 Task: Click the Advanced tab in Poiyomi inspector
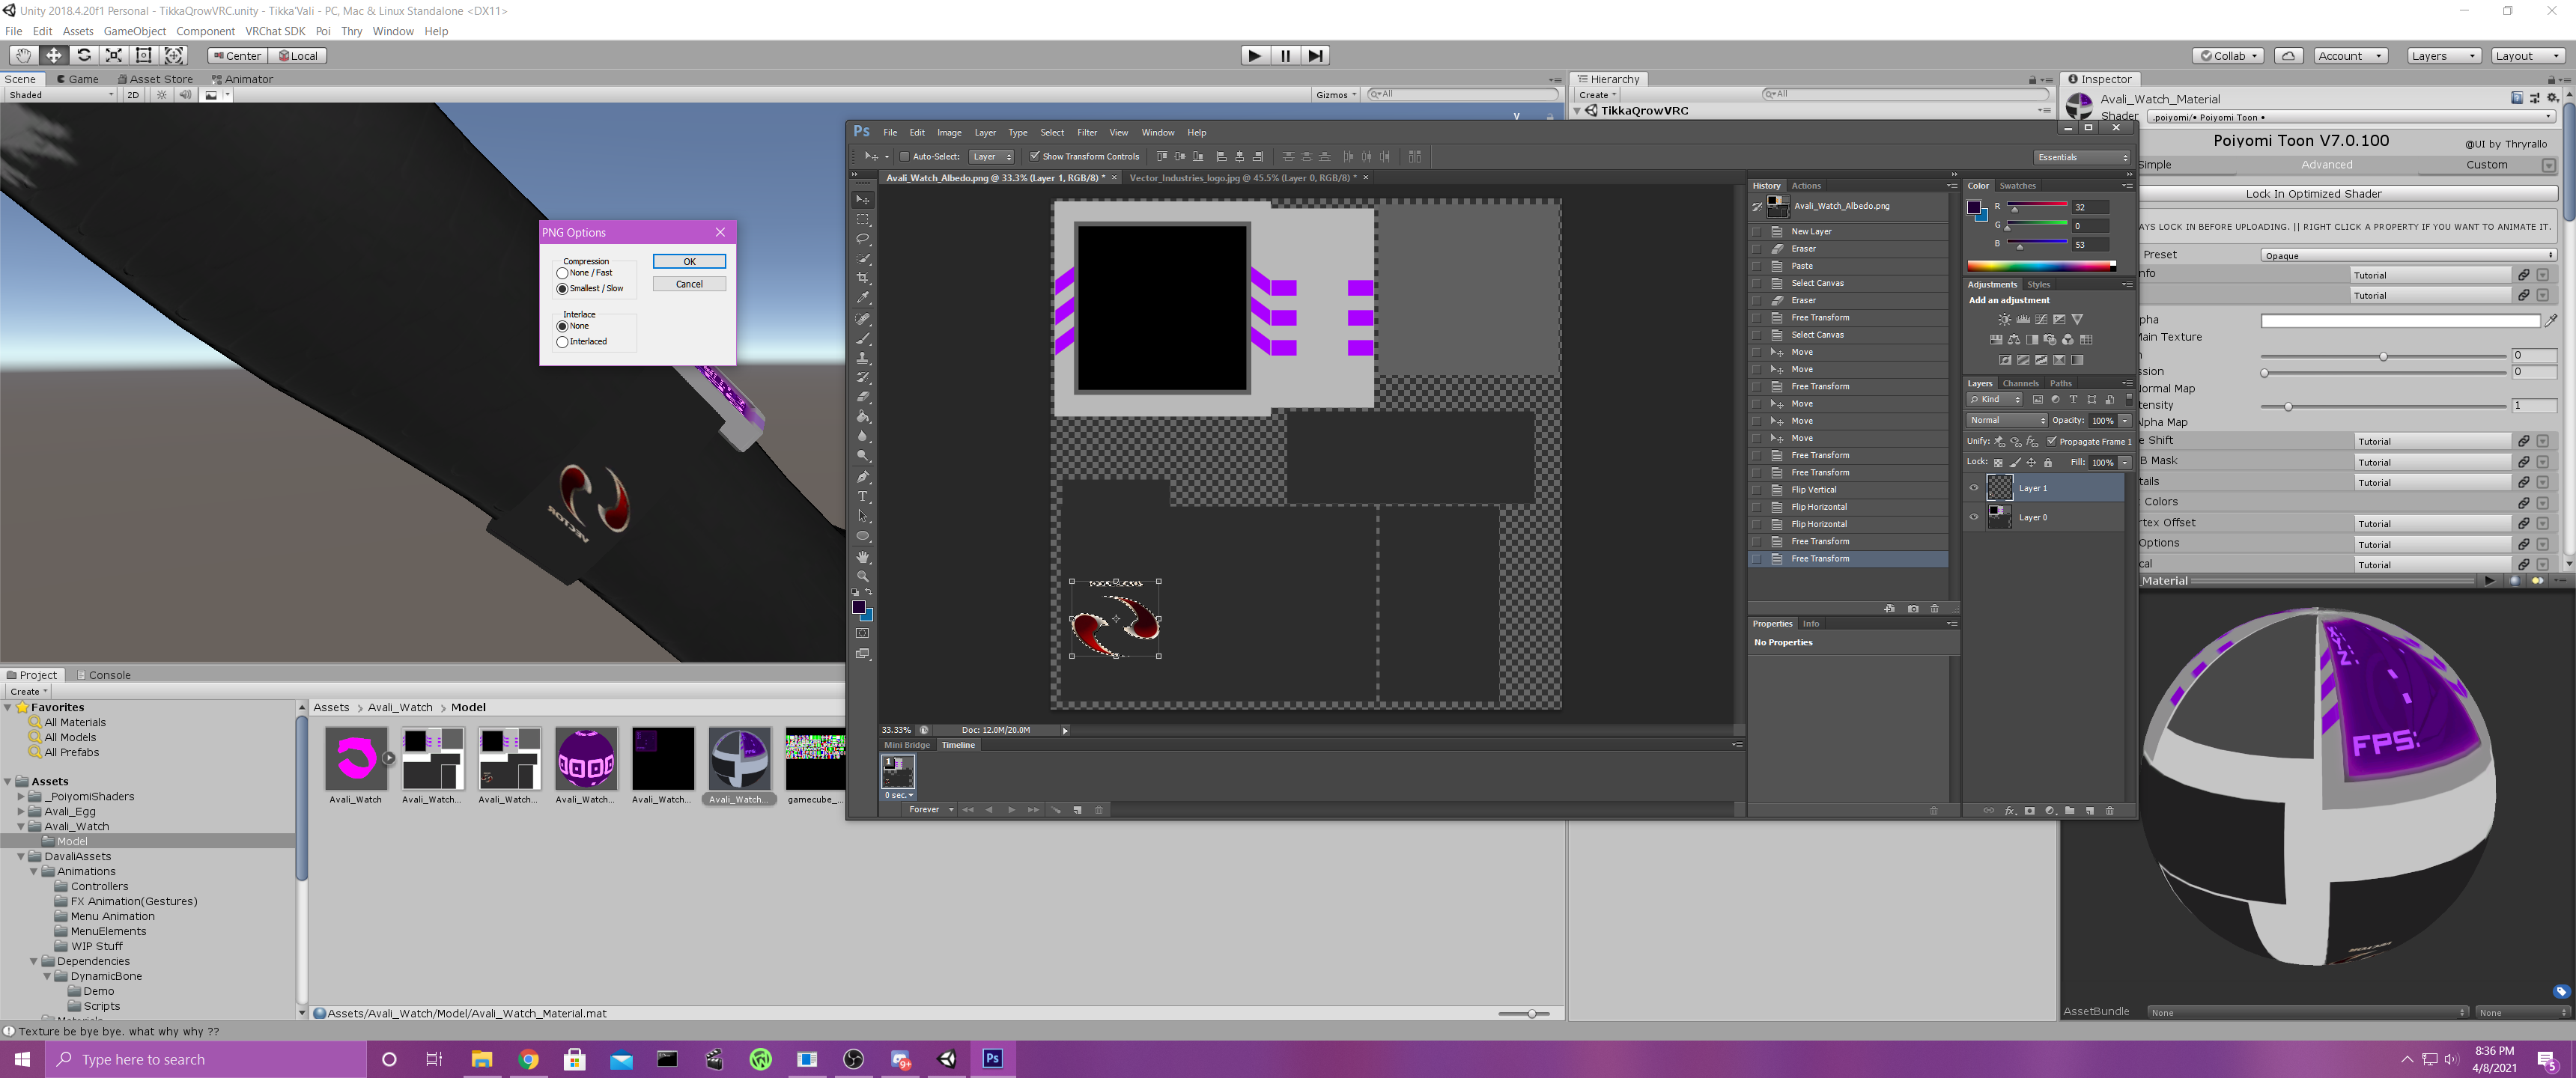[x=2326, y=165]
